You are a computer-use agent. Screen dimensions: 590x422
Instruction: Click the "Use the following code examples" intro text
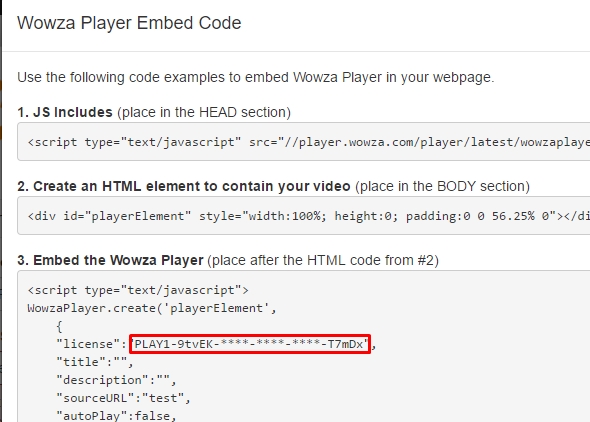tap(256, 77)
